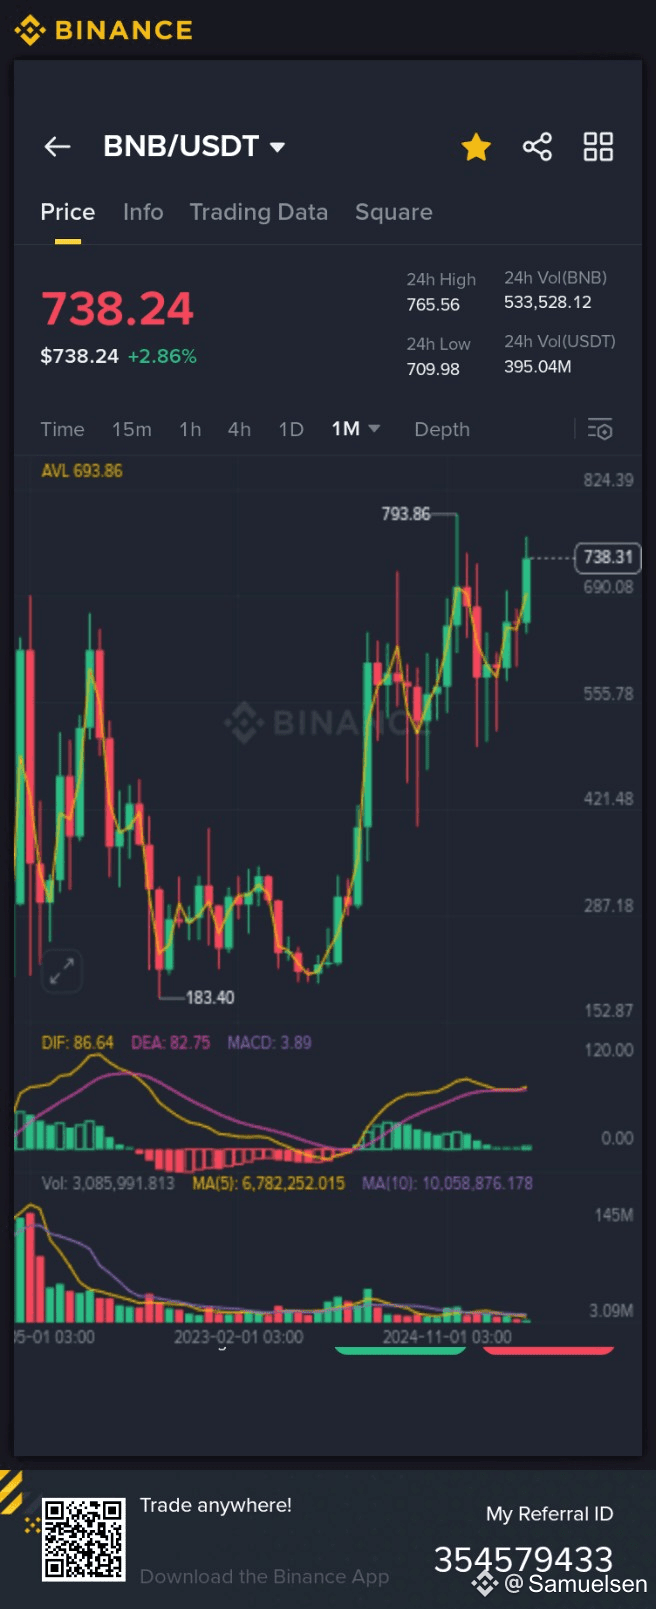Click the 2024-11-01 03:00 axis date

tap(447, 1336)
